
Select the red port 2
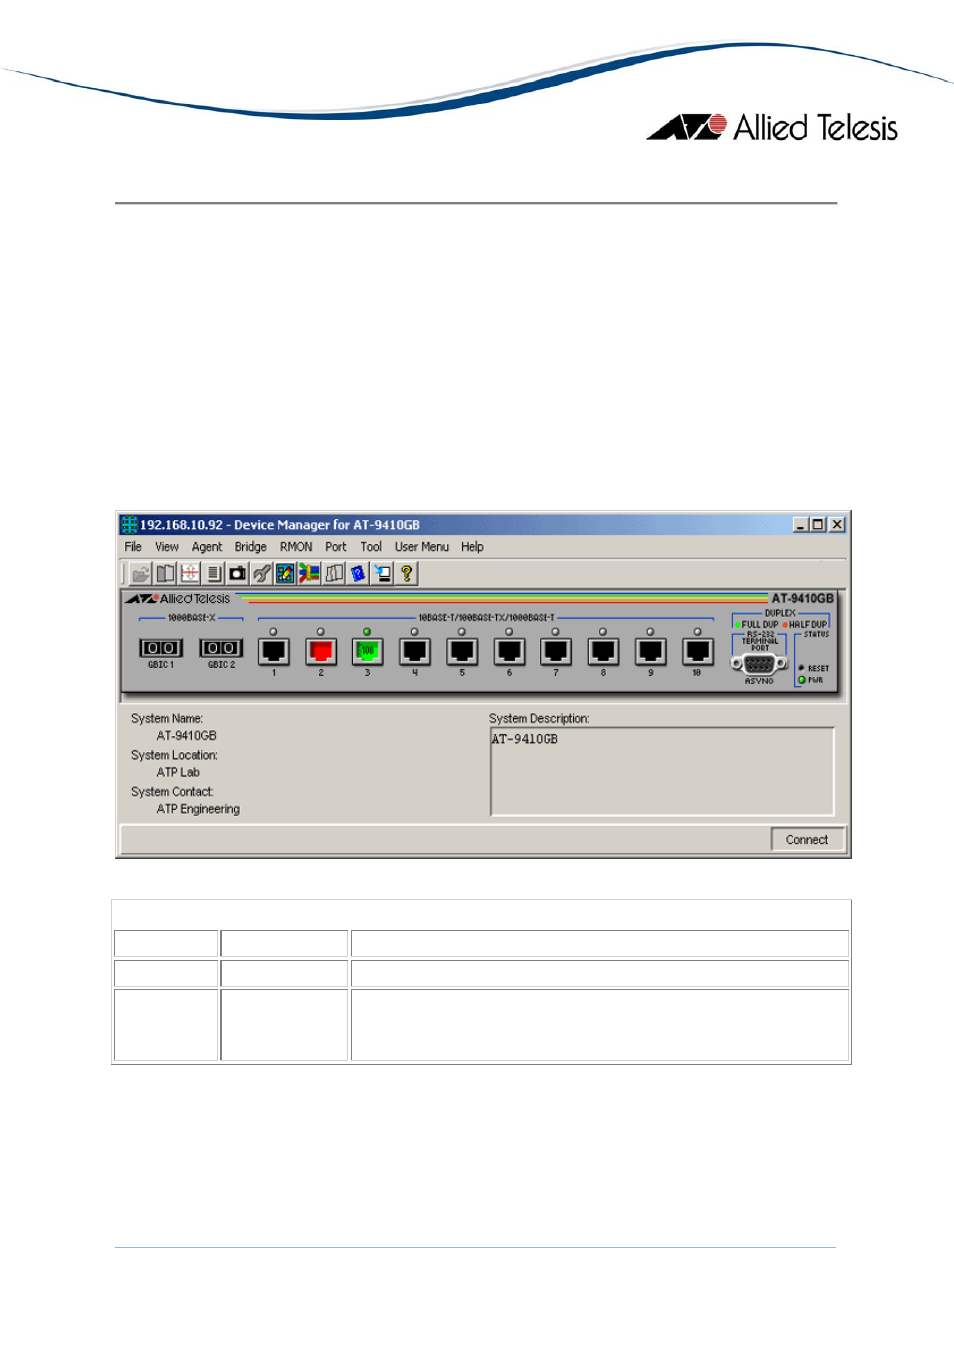(x=320, y=651)
